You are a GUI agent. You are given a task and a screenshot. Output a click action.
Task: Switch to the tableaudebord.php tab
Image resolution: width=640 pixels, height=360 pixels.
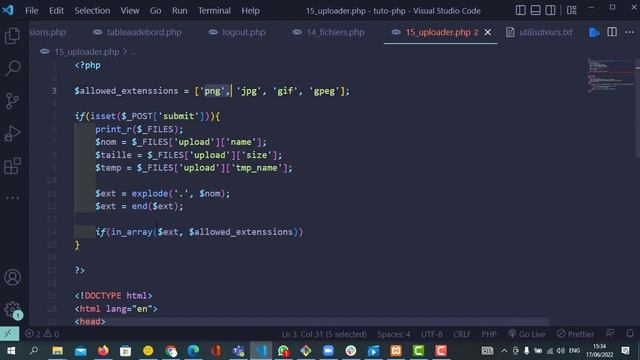tap(137, 32)
